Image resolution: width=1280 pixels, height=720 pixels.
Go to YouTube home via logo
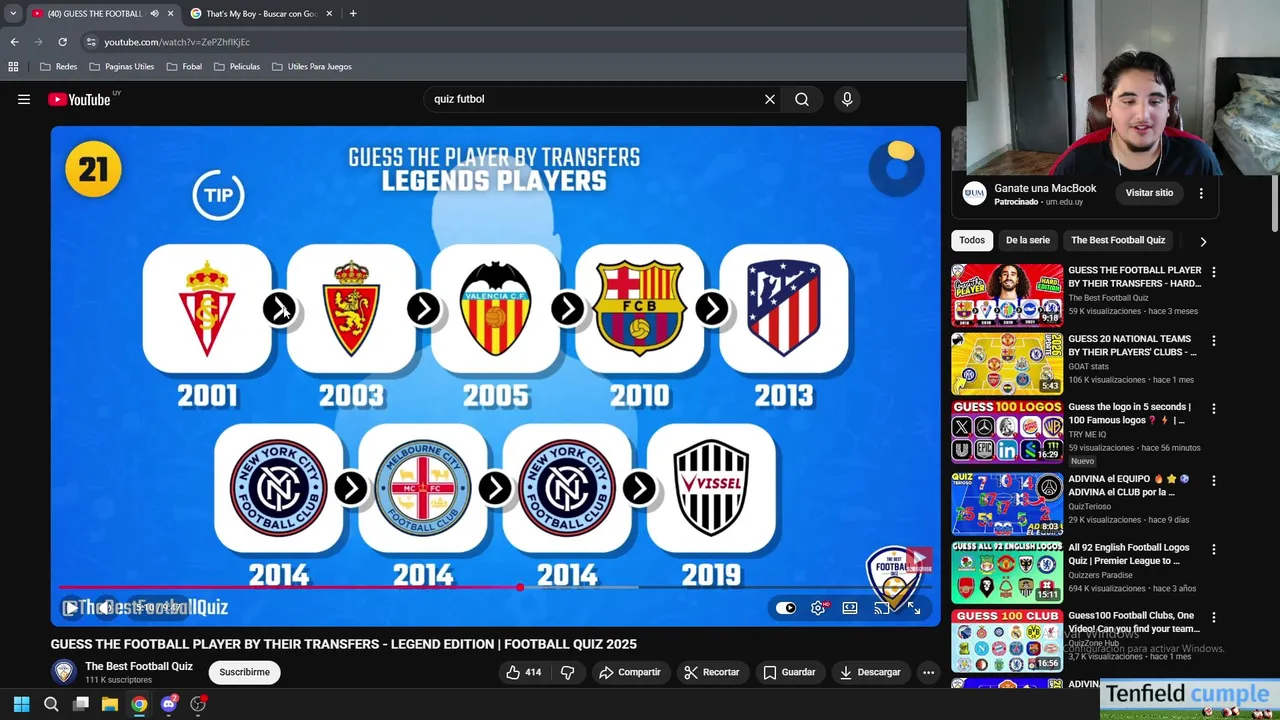coord(79,99)
